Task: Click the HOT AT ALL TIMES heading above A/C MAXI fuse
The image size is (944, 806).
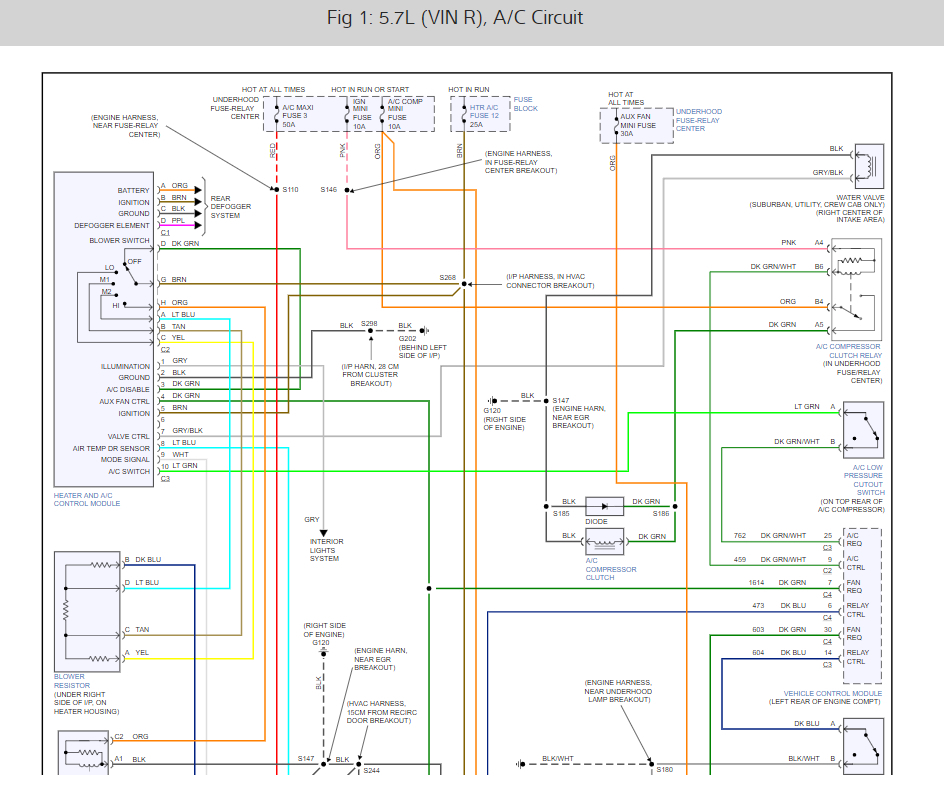Action: (x=273, y=90)
